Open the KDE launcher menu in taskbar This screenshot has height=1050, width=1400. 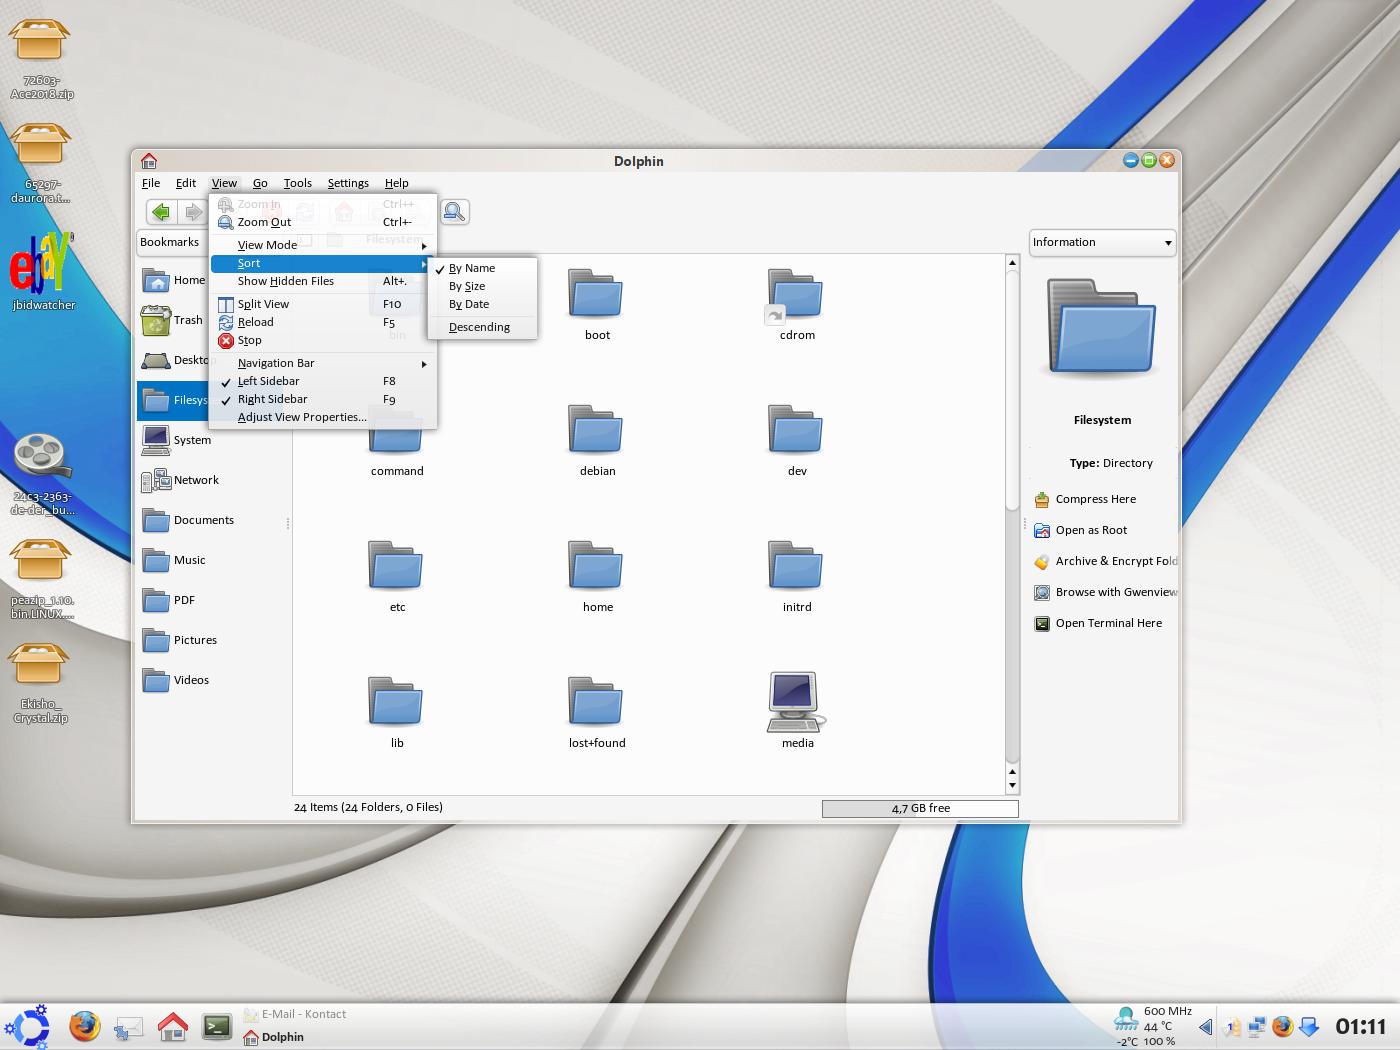(28, 1027)
